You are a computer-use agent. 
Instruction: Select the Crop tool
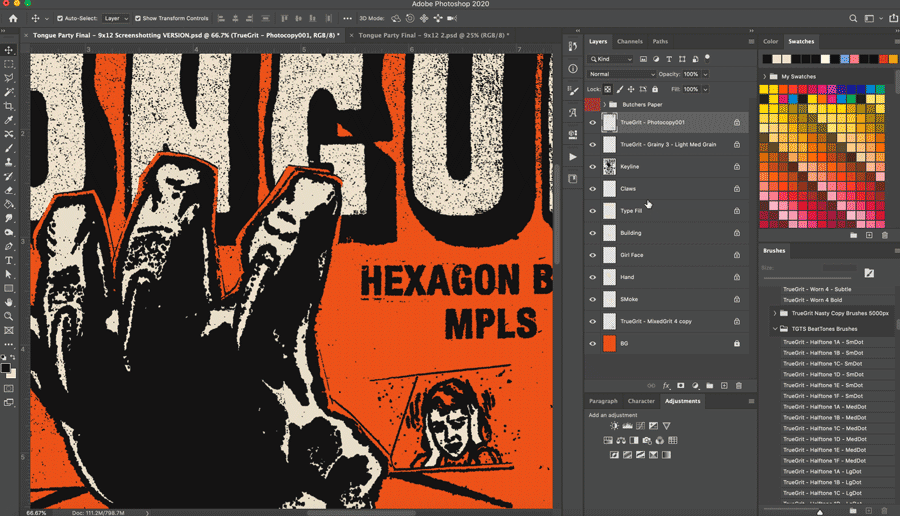9,106
